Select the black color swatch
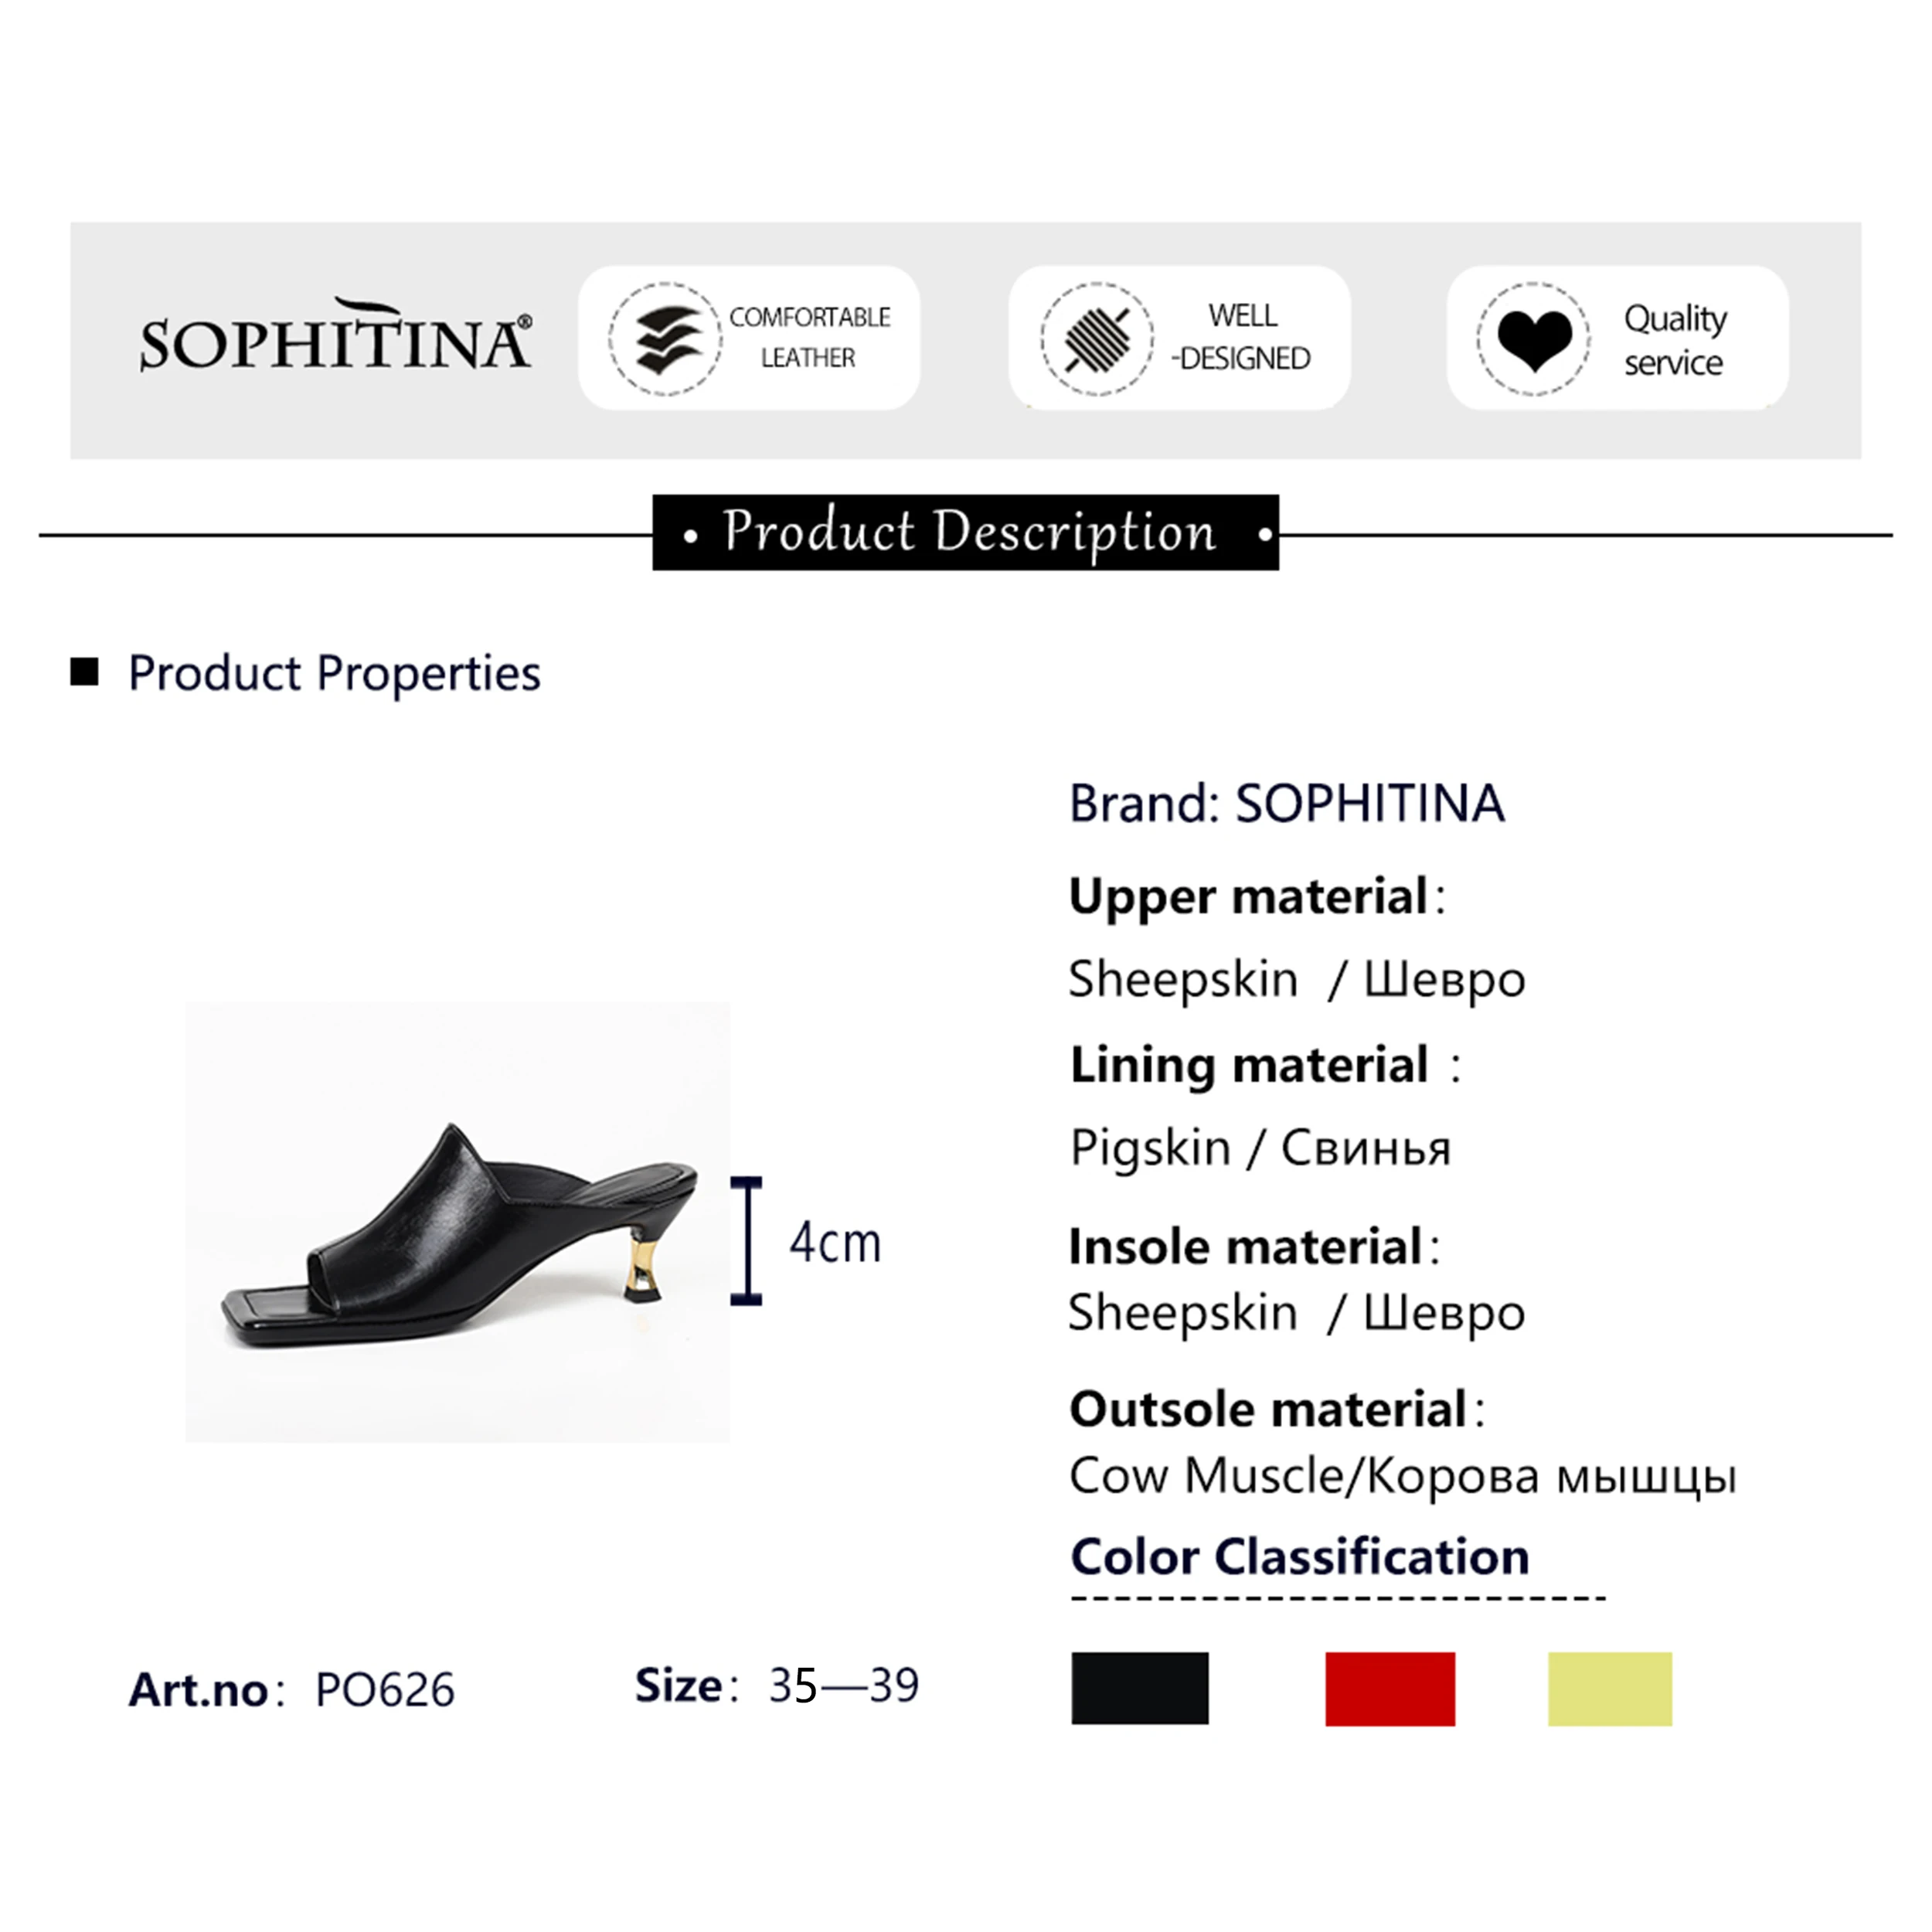The image size is (1932, 1932). coord(1139,1688)
